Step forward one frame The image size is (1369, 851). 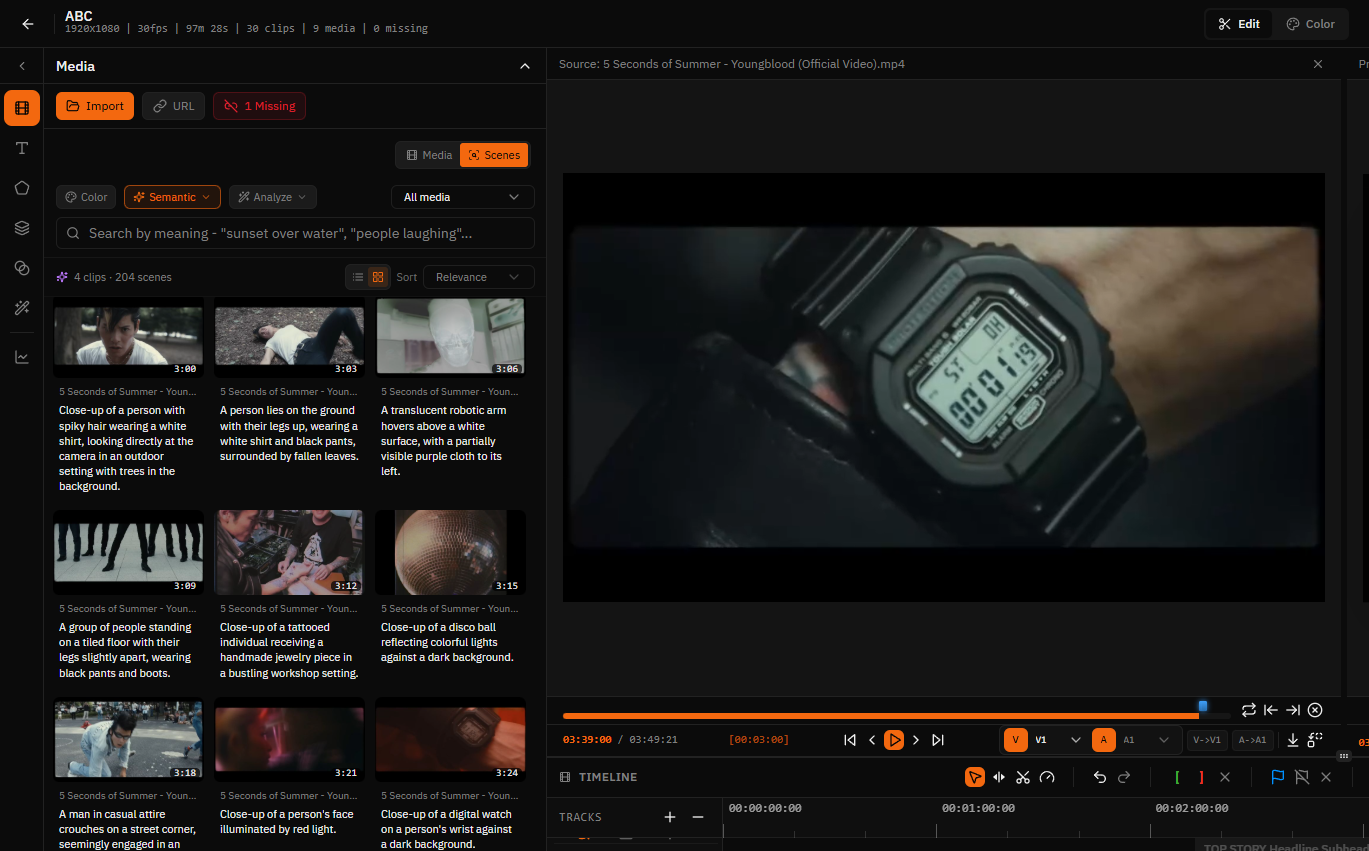click(x=916, y=740)
